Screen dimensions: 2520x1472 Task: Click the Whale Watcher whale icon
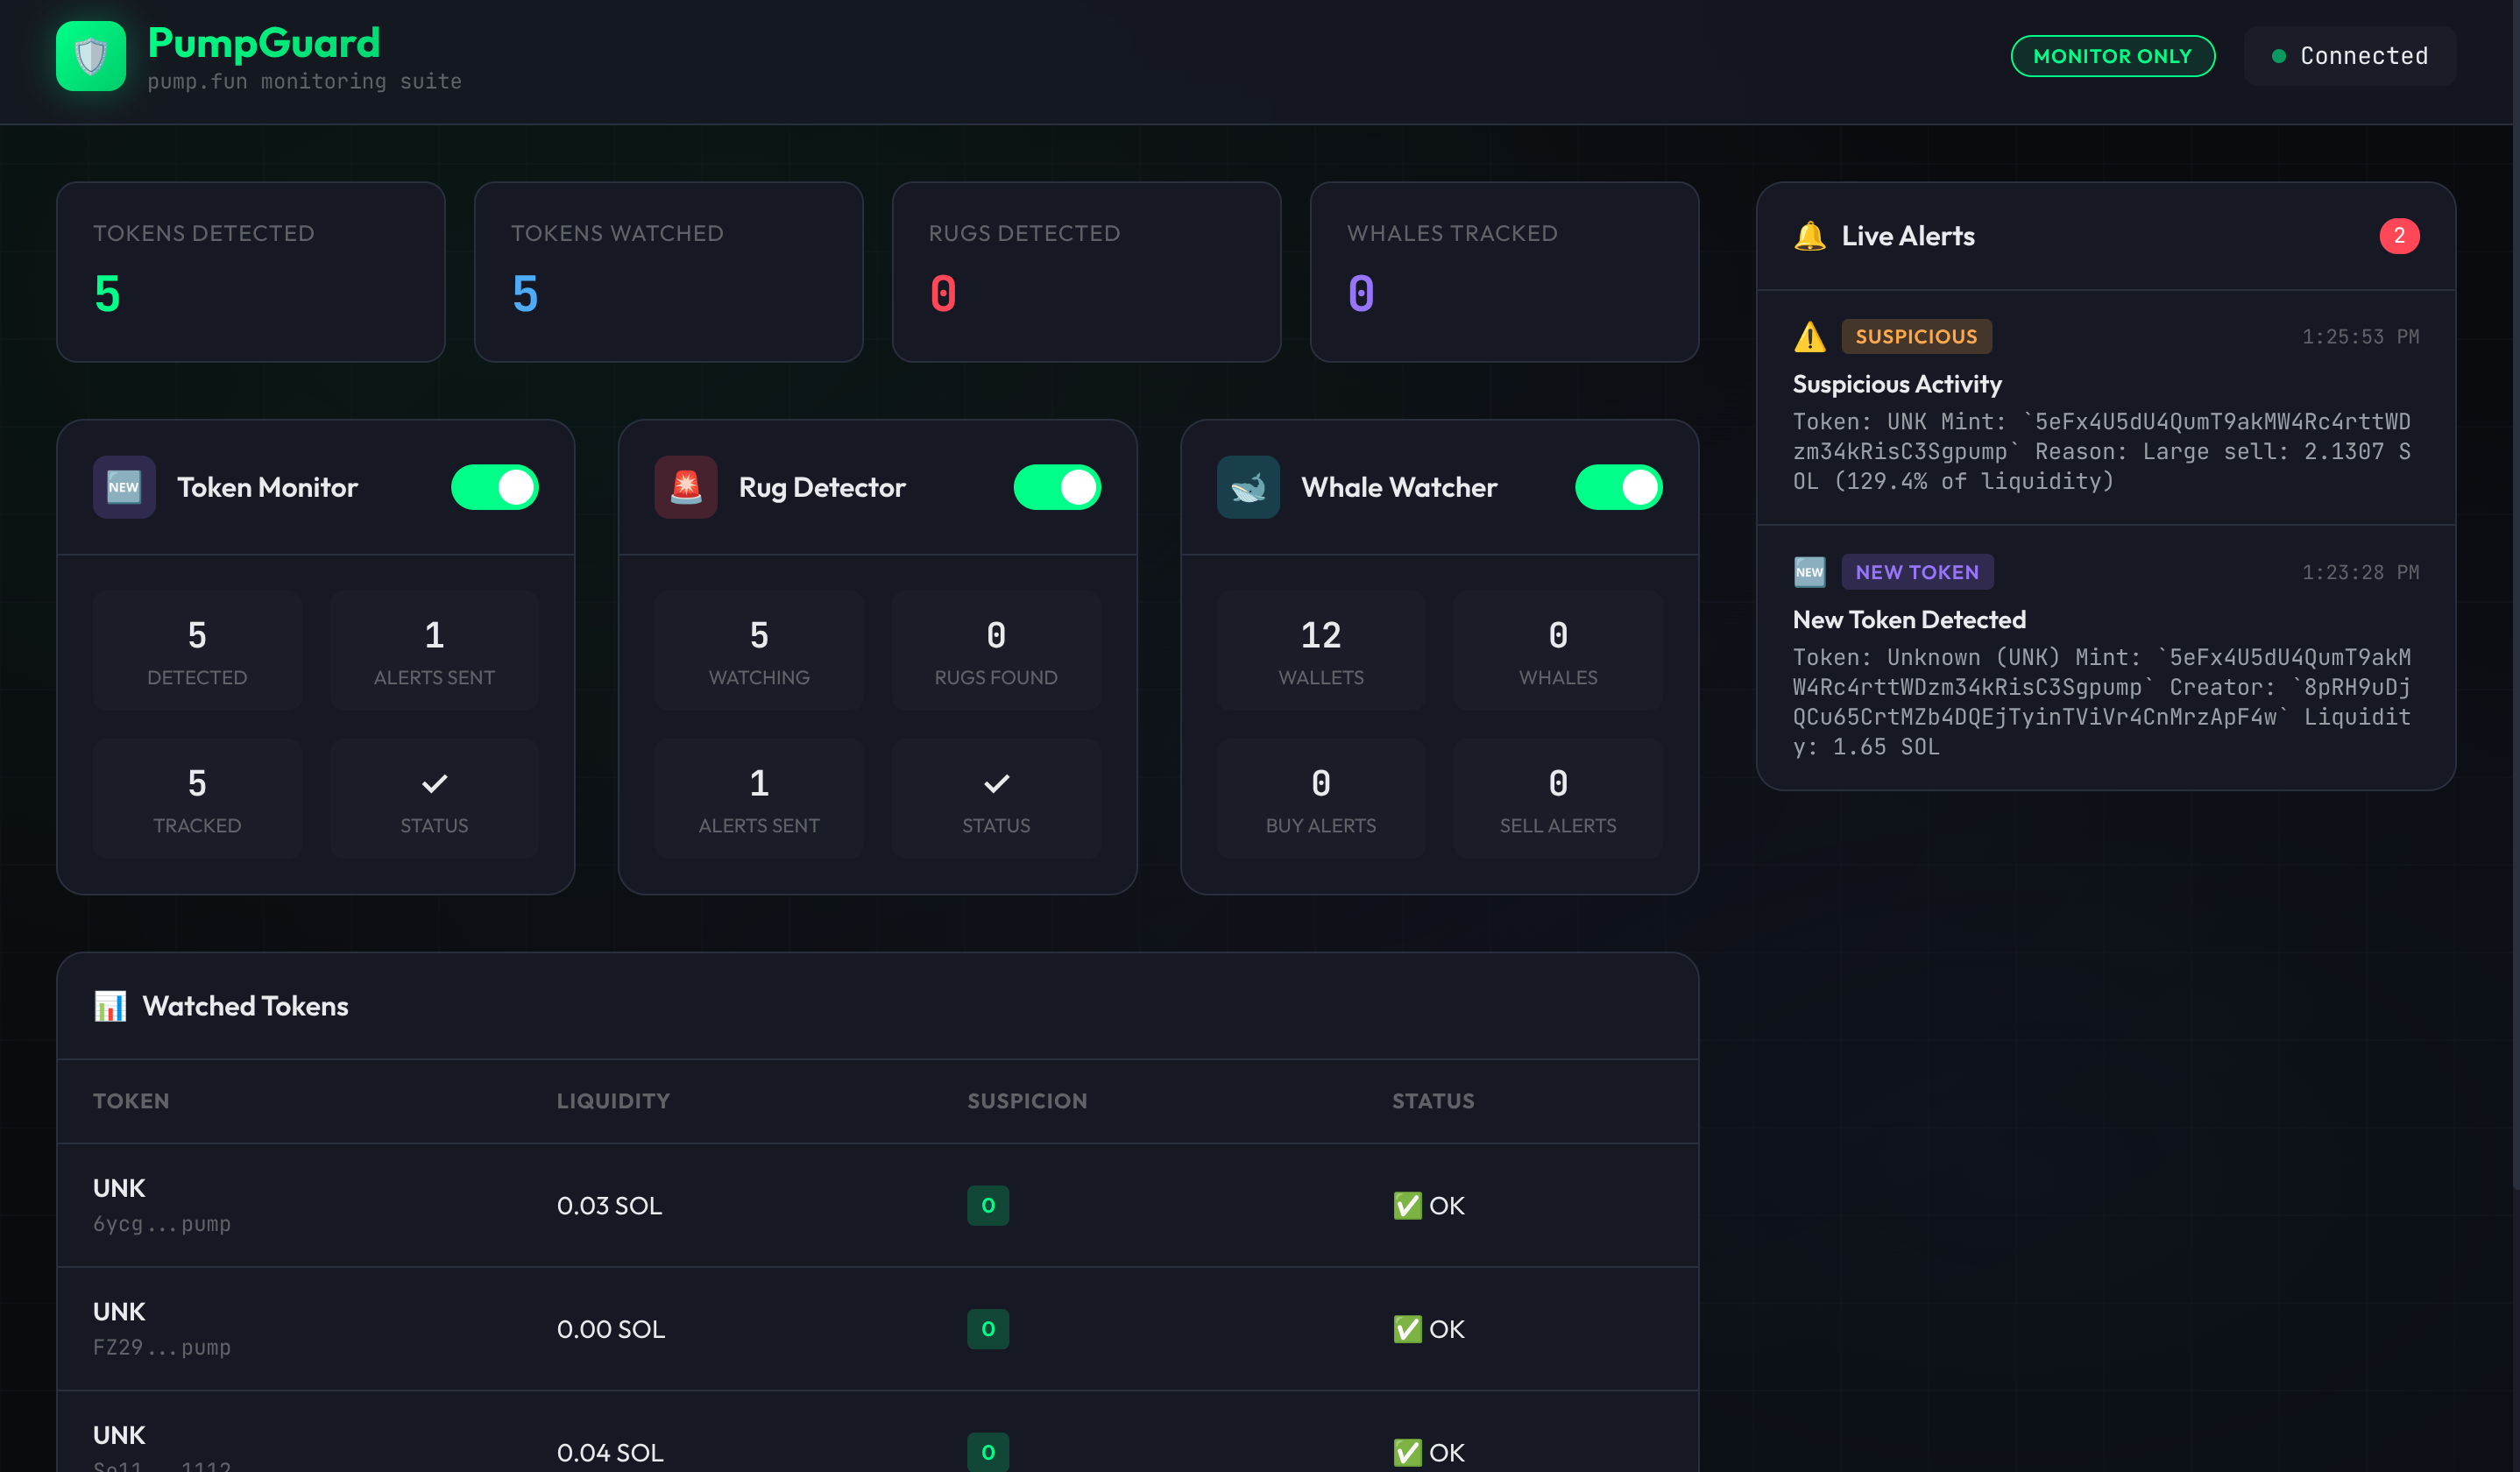pos(1248,487)
